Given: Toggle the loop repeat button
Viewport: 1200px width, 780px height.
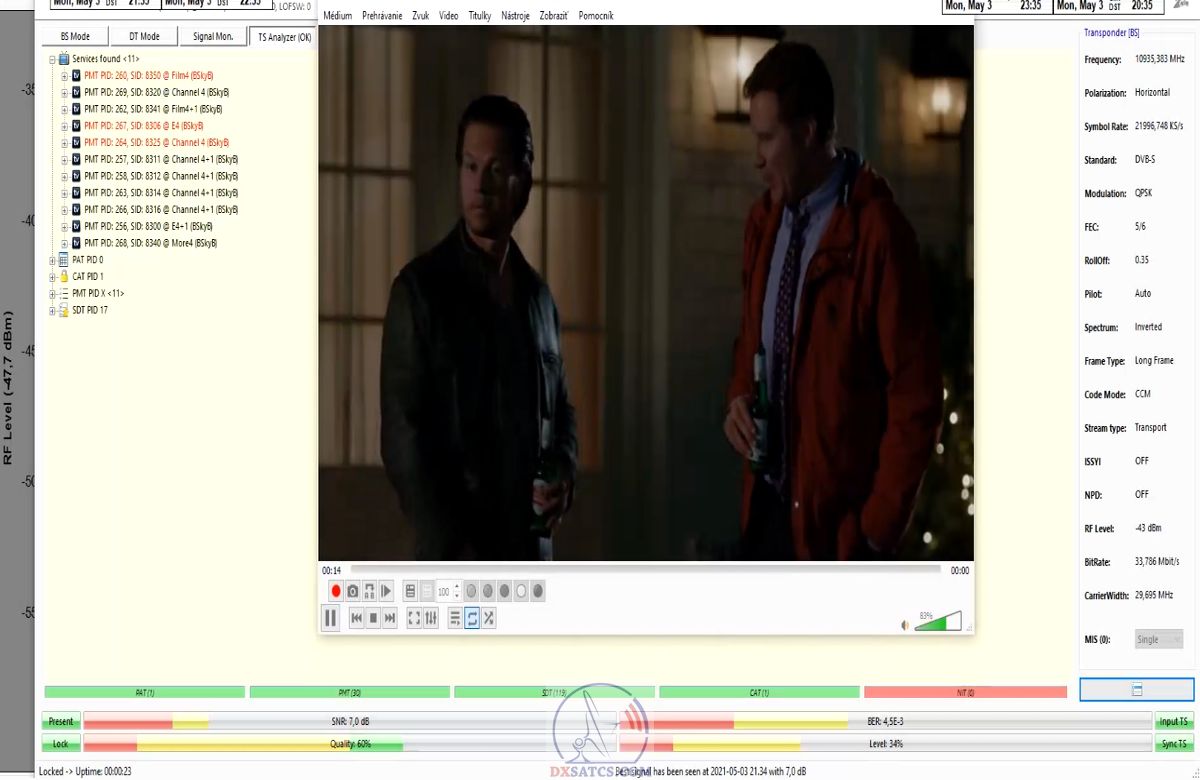Looking at the screenshot, I should click(x=472, y=619).
